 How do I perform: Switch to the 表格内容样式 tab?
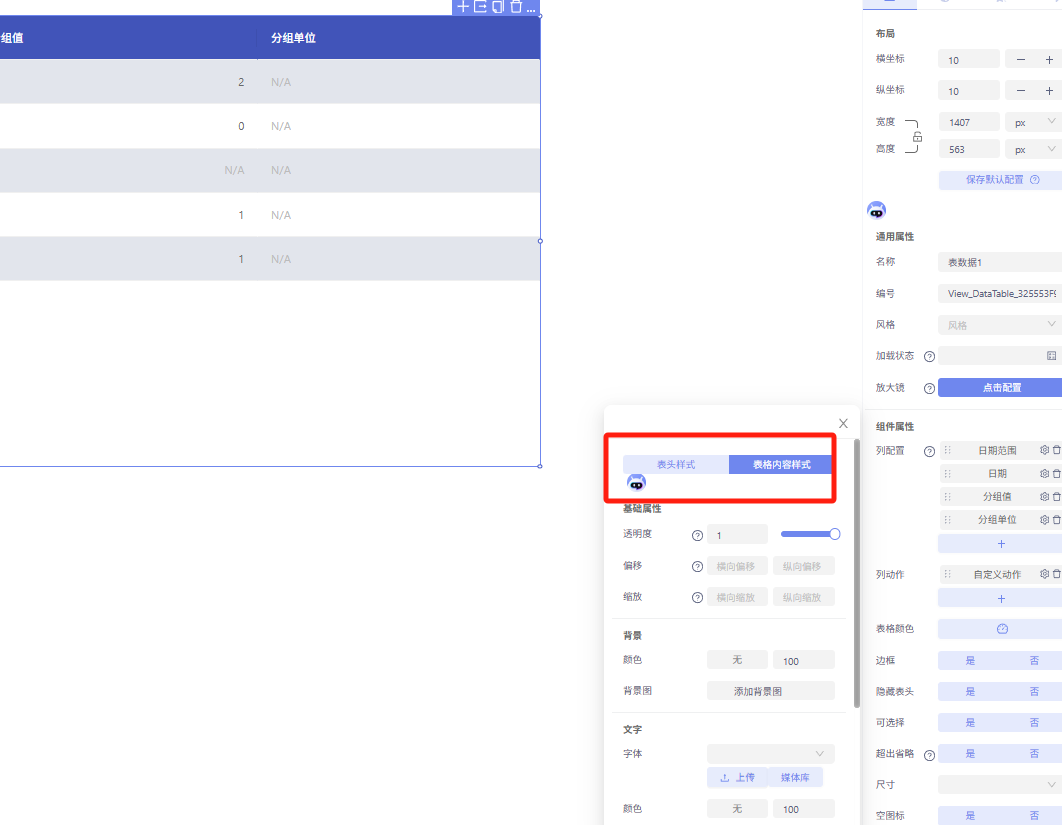(x=781, y=465)
